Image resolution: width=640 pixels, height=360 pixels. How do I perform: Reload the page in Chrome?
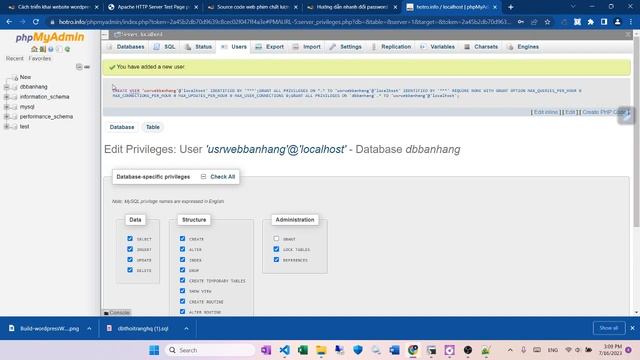(x=36, y=22)
